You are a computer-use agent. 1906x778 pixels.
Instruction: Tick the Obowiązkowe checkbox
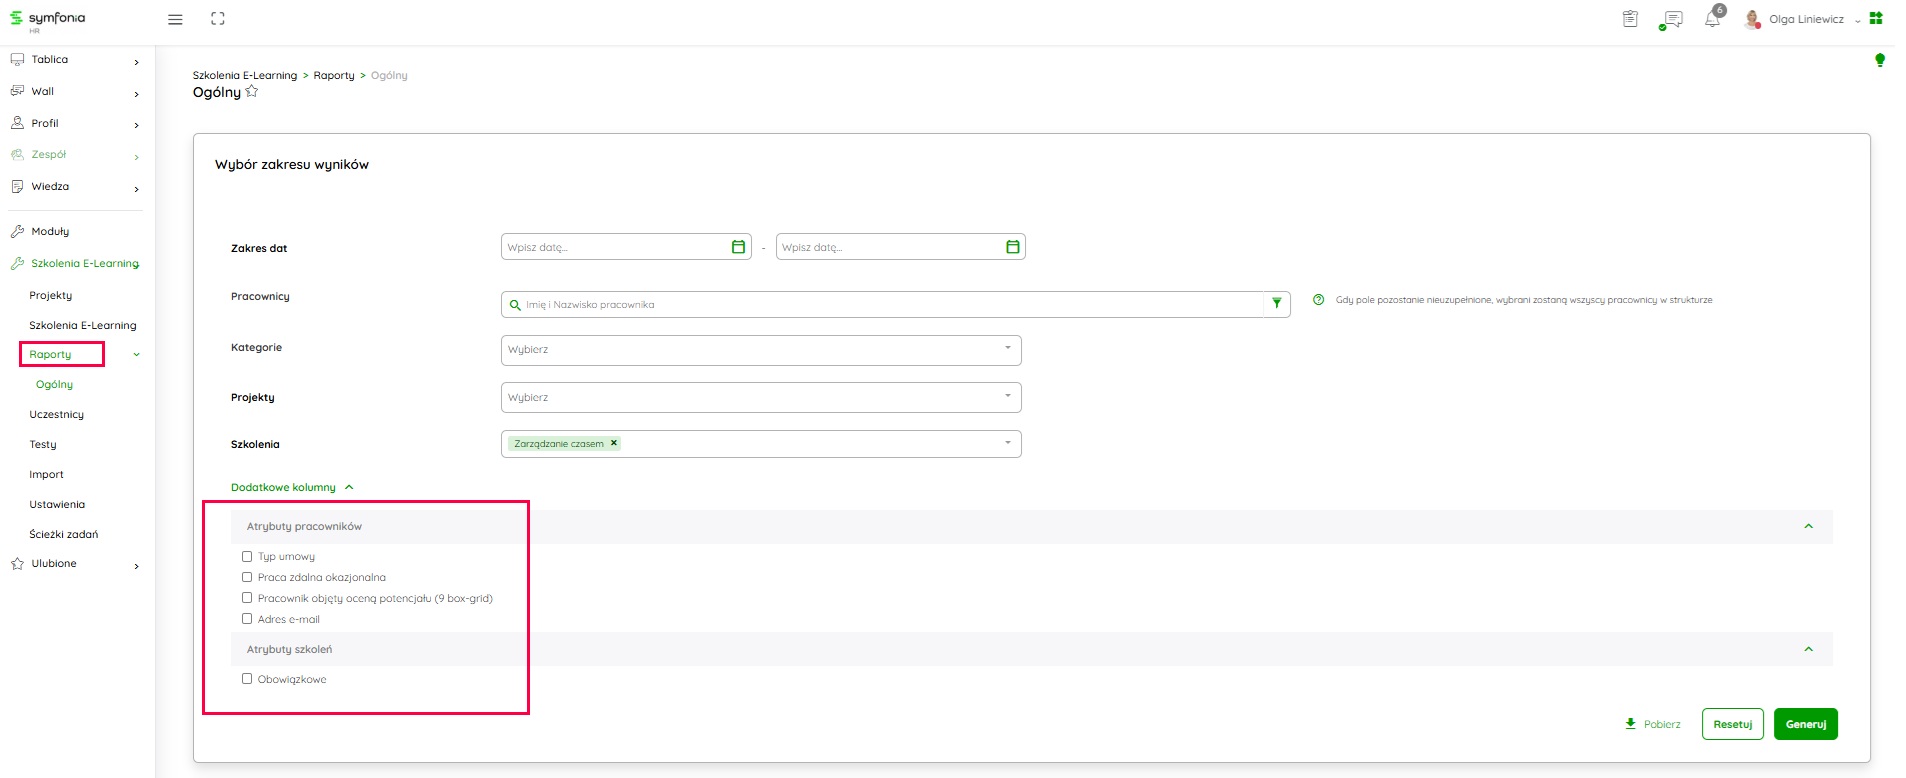(247, 679)
